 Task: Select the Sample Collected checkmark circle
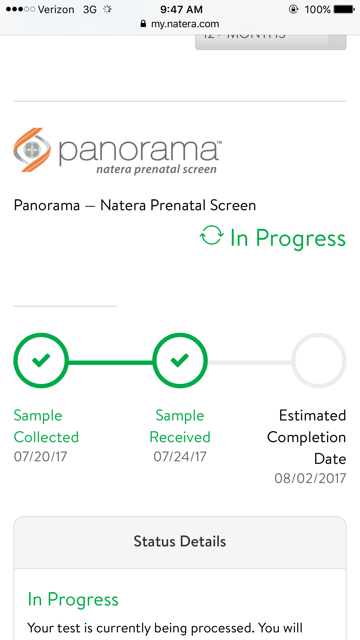[x=41, y=360]
